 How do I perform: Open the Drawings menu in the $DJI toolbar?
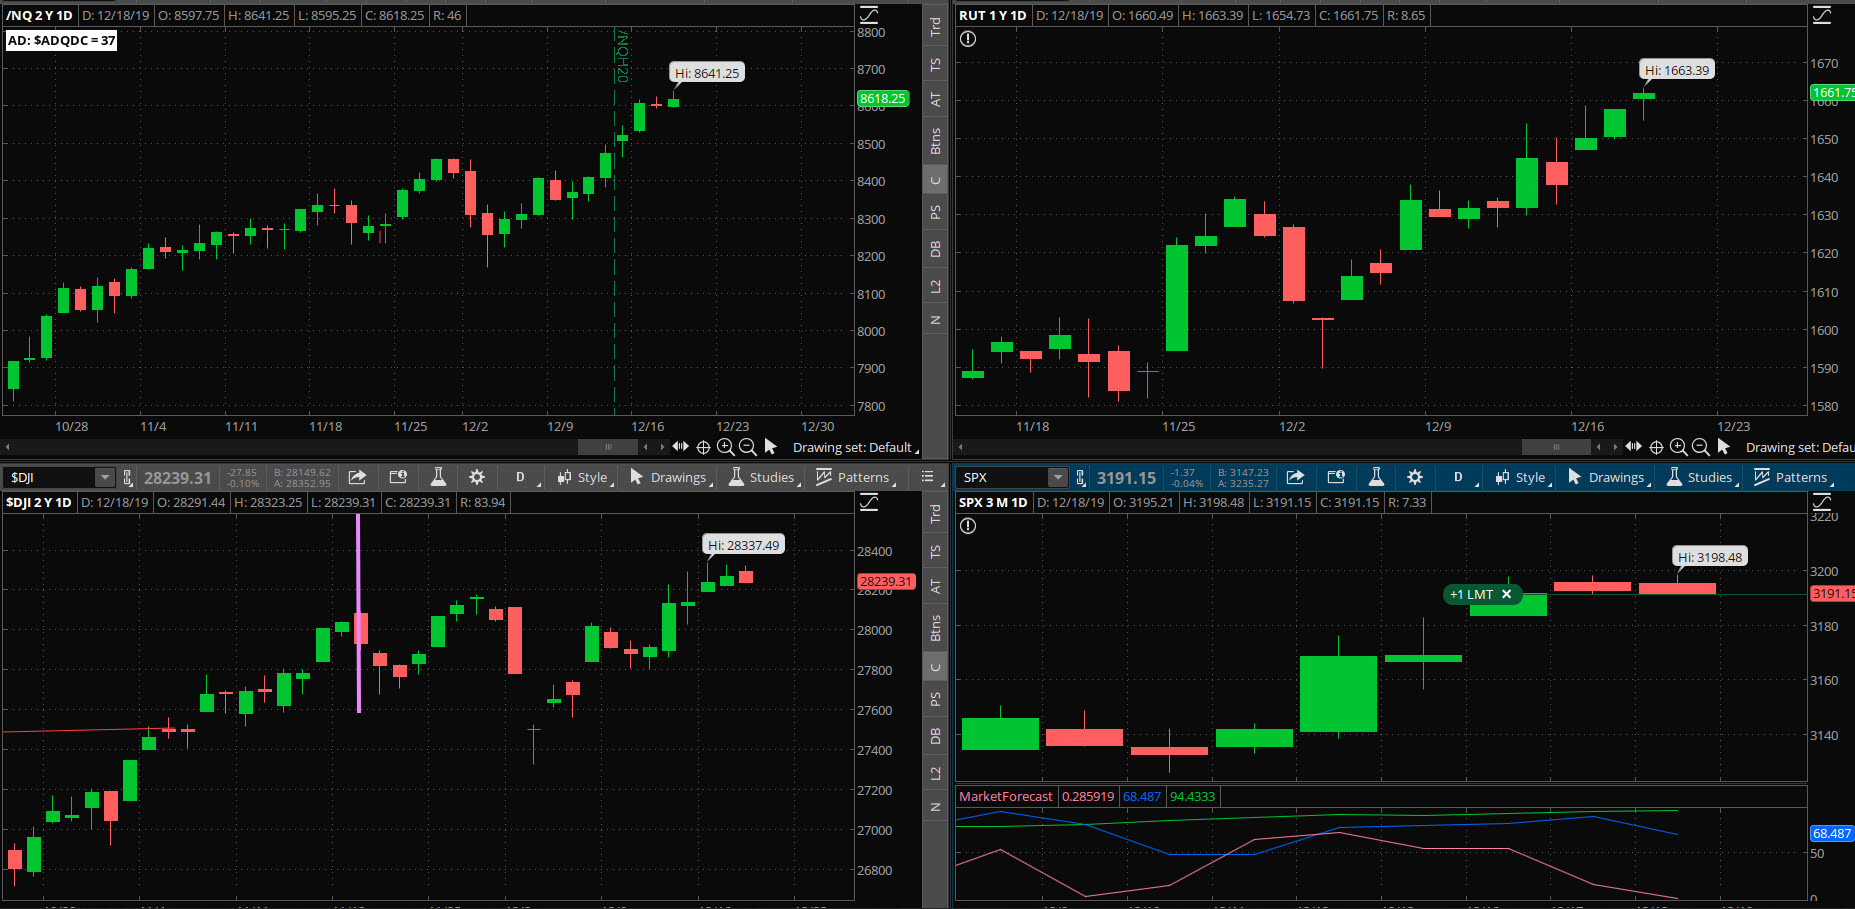(669, 477)
